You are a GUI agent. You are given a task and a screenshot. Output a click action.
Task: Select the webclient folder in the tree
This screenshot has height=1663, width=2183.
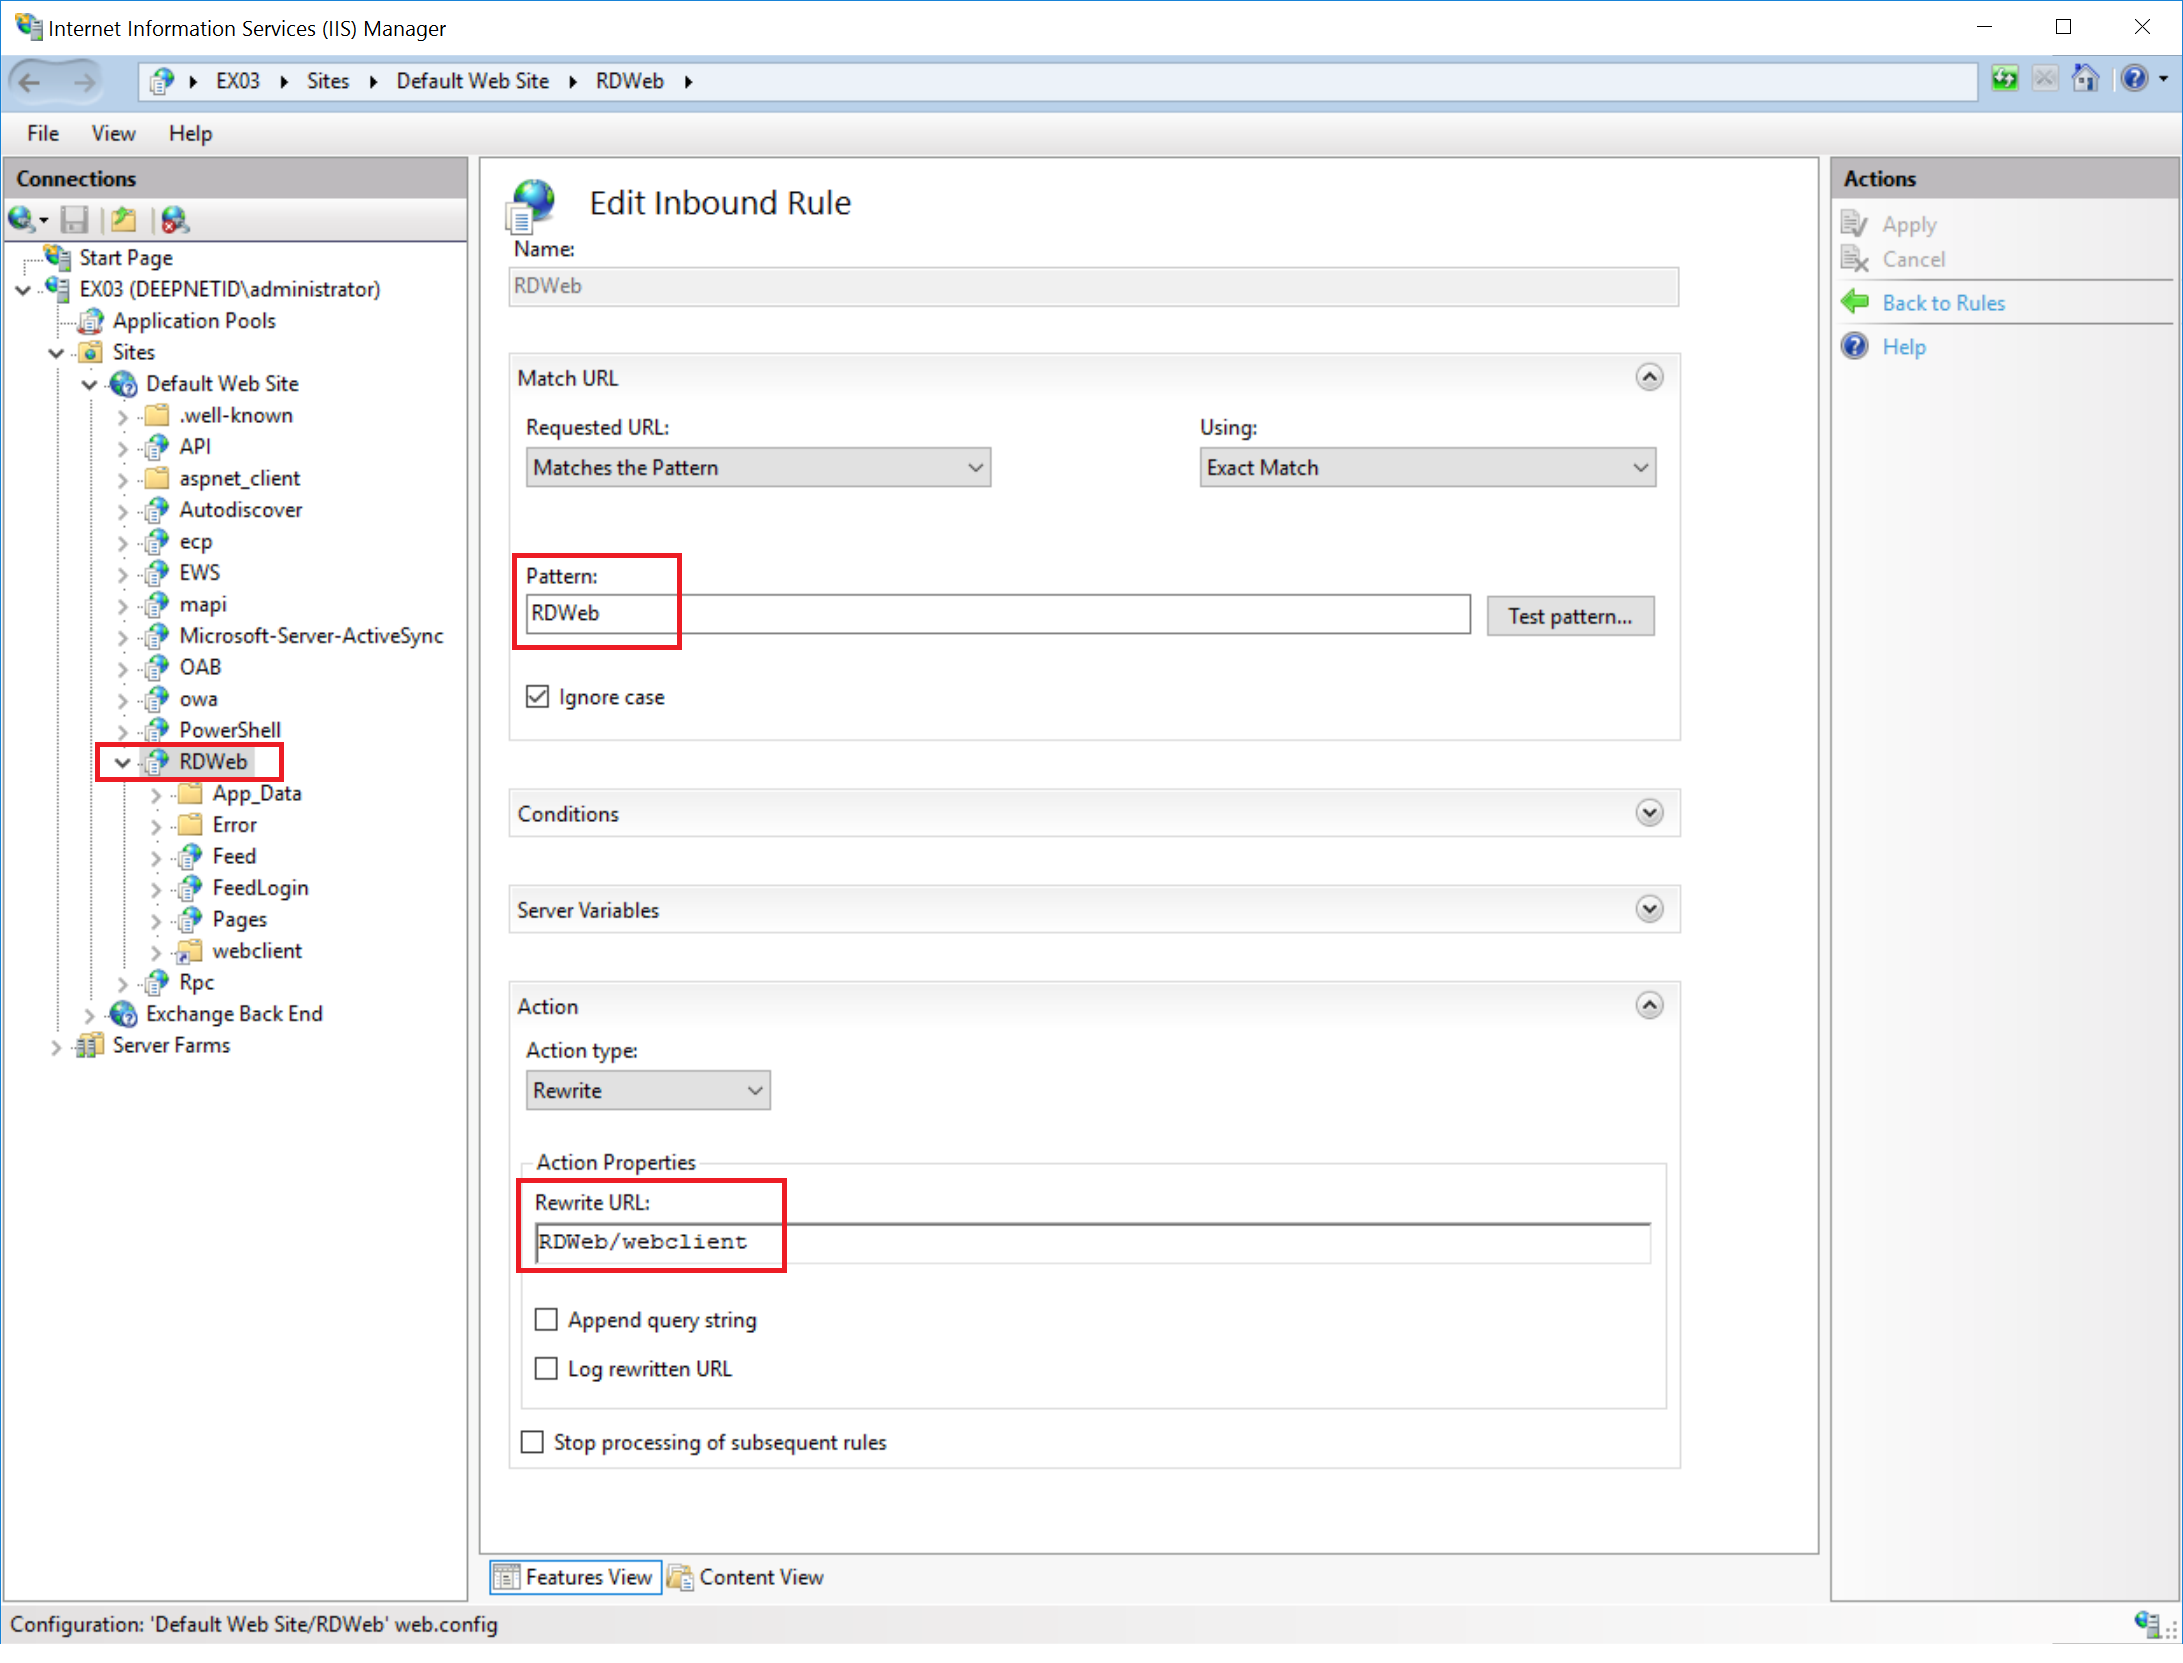click(256, 951)
